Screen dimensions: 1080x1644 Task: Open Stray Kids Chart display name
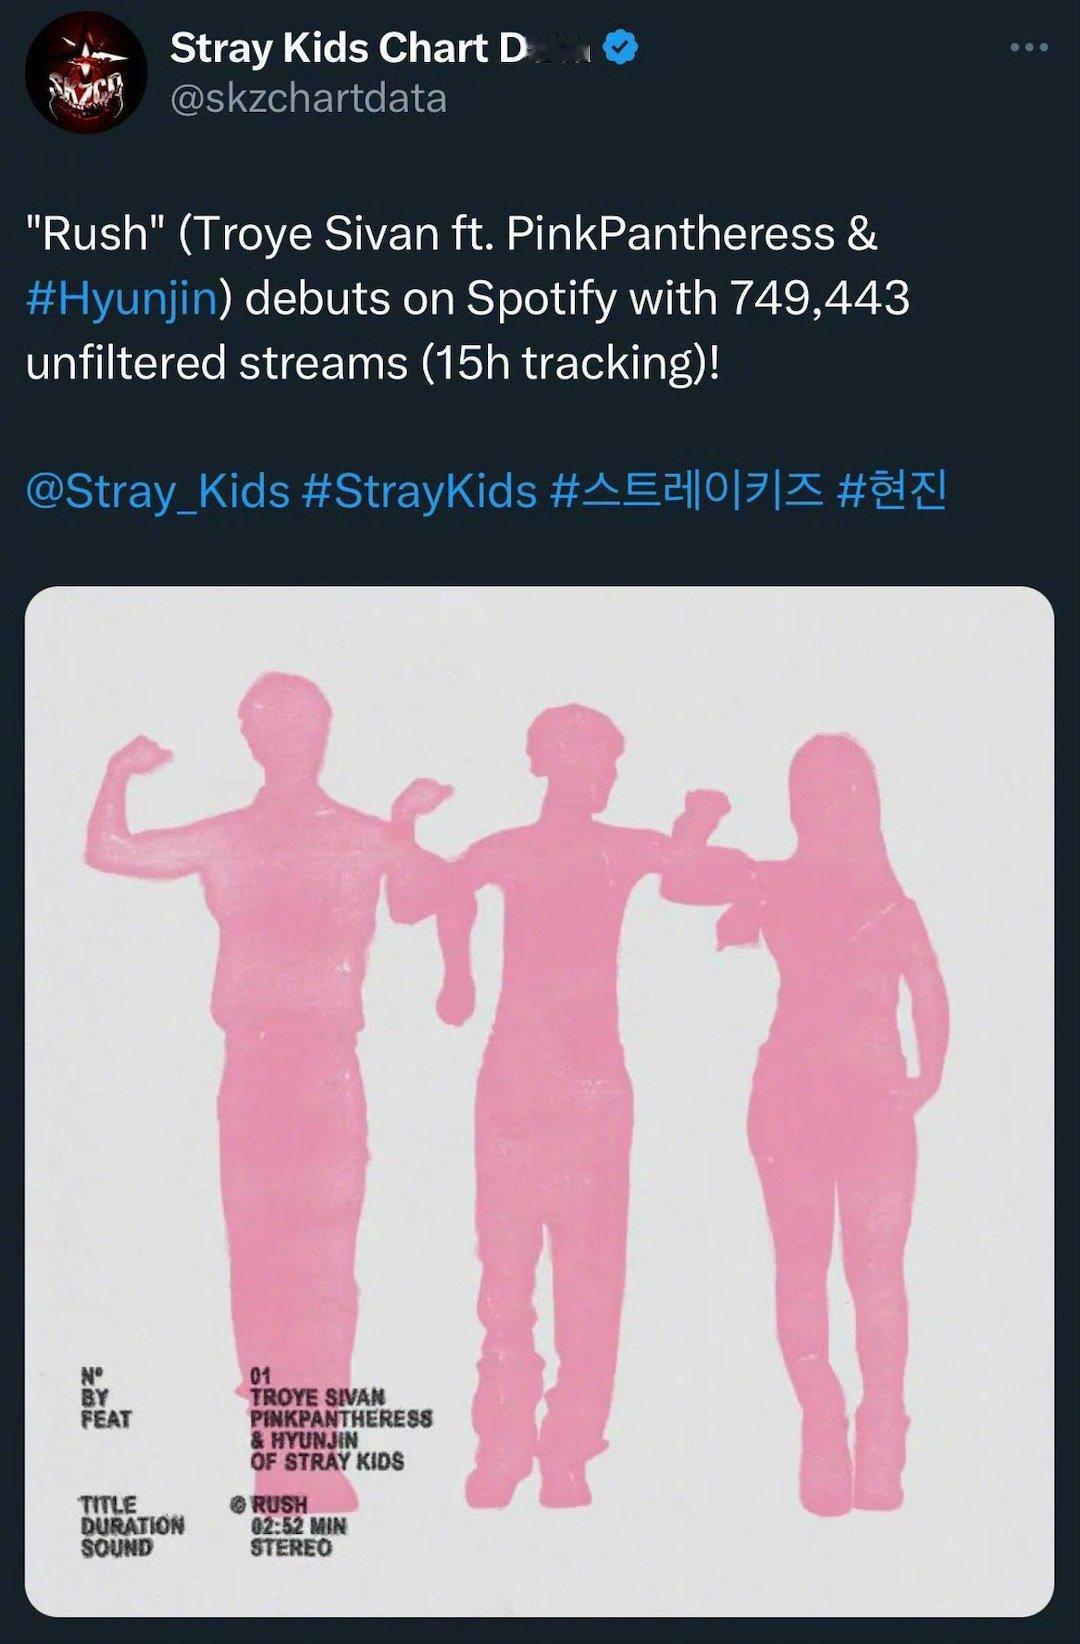coord(384,48)
